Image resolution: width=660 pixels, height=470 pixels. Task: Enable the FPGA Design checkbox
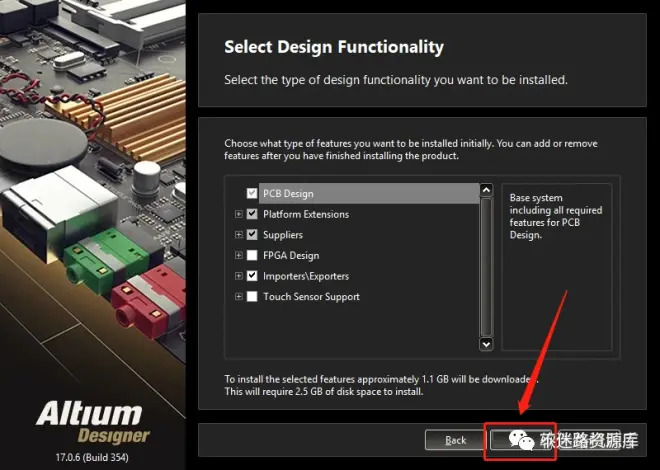tap(252, 255)
